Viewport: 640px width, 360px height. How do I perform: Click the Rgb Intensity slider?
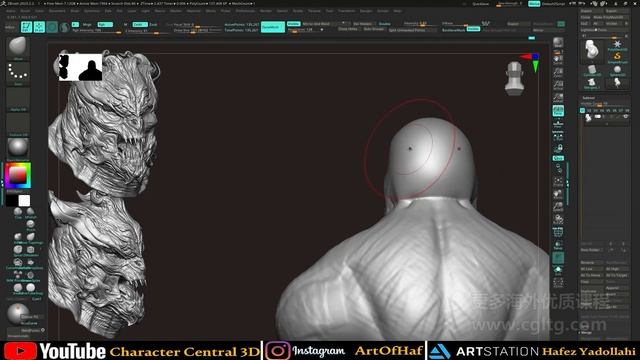click(96, 31)
